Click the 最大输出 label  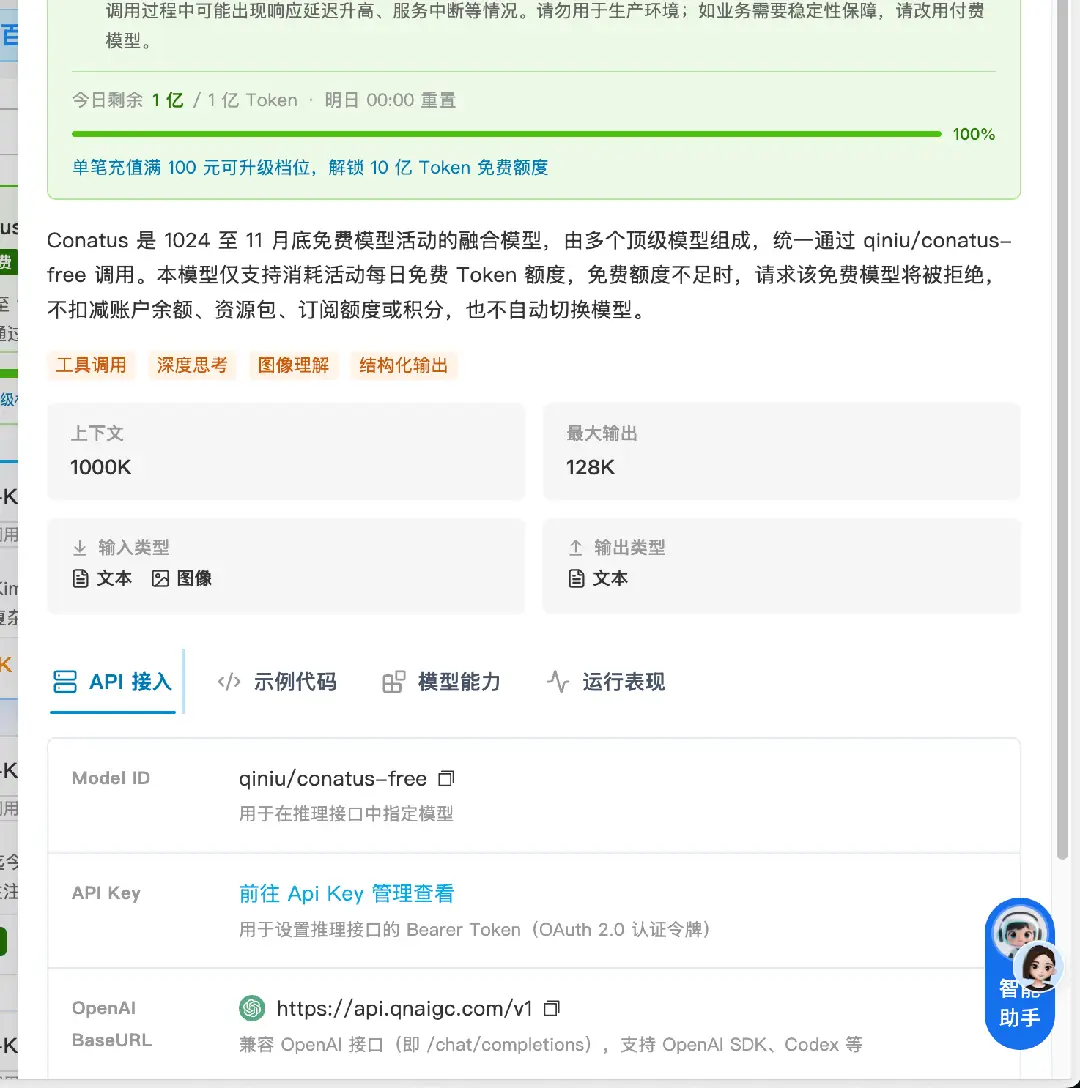pyautogui.click(x=602, y=434)
